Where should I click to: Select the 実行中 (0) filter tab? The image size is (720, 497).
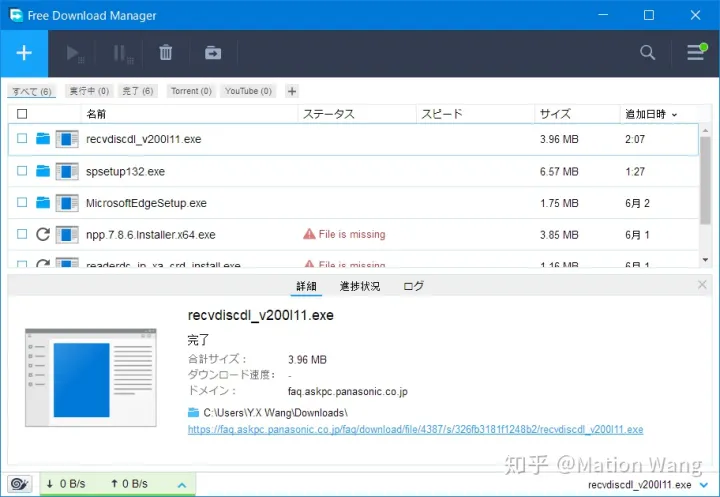[x=89, y=91]
